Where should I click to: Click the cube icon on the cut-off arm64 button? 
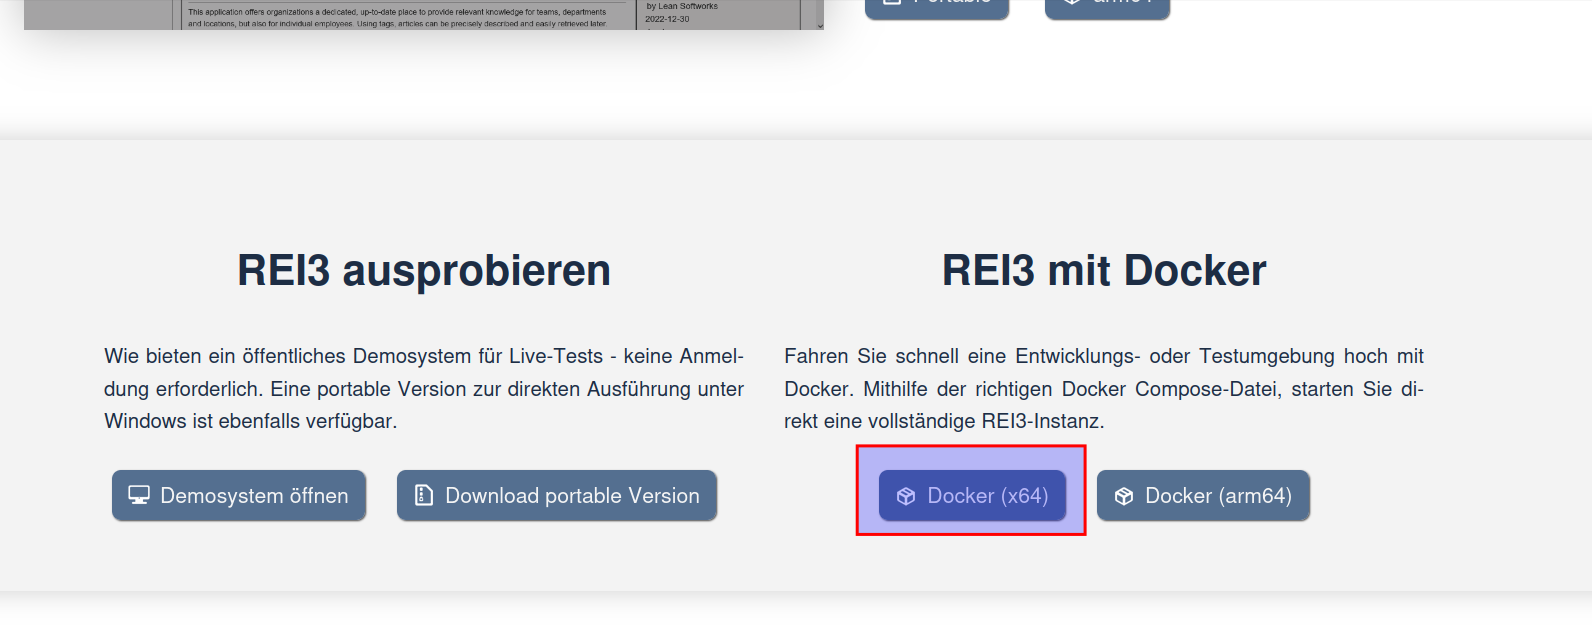point(1072,3)
